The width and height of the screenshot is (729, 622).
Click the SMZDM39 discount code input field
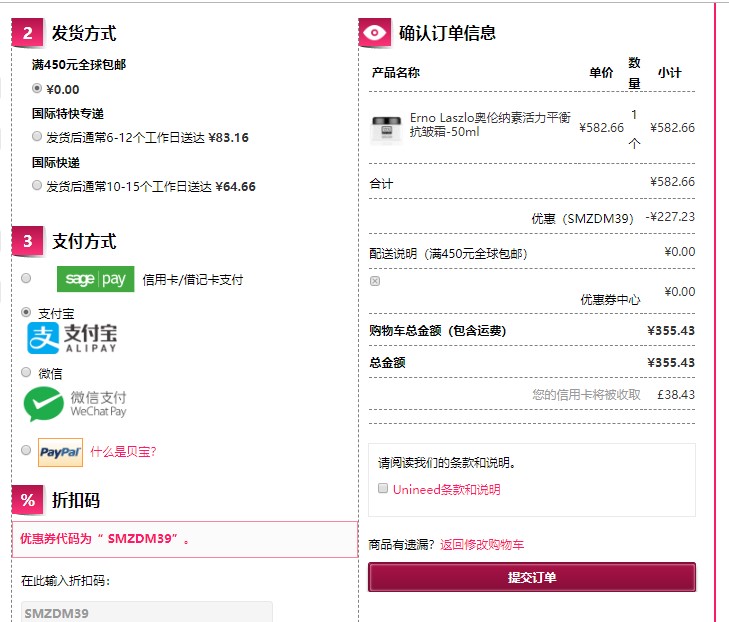(x=146, y=612)
